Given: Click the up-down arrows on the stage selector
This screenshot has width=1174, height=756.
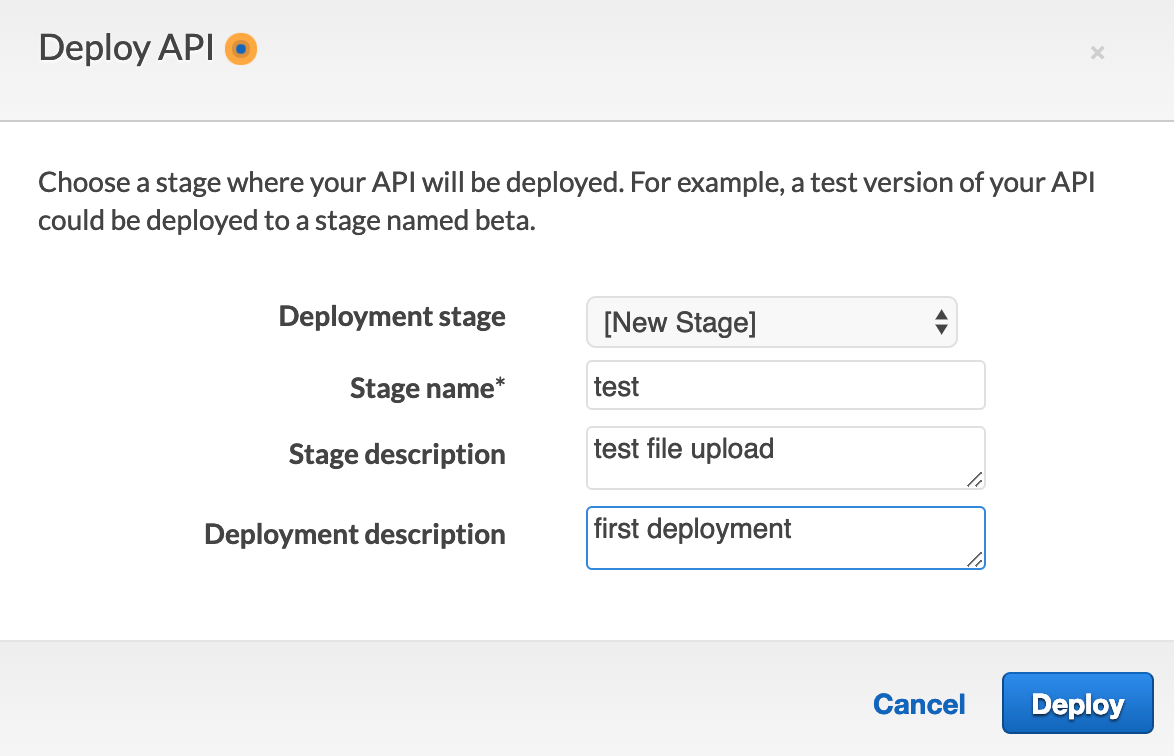Looking at the screenshot, I should (x=940, y=322).
